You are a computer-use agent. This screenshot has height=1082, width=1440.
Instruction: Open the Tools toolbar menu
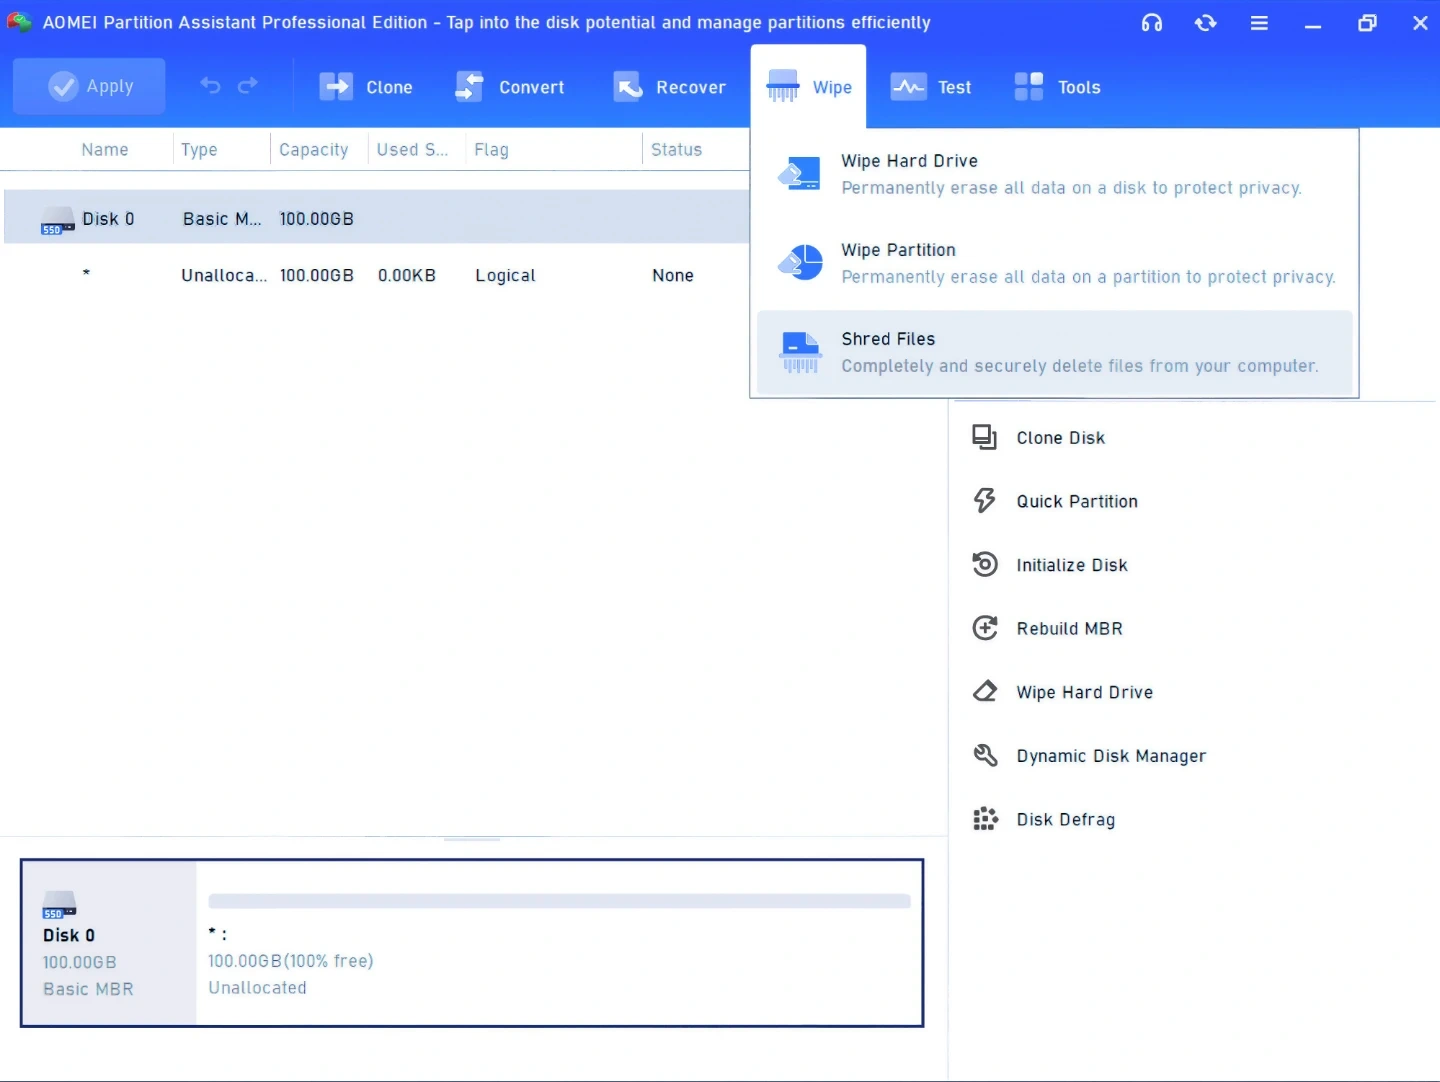click(1057, 88)
